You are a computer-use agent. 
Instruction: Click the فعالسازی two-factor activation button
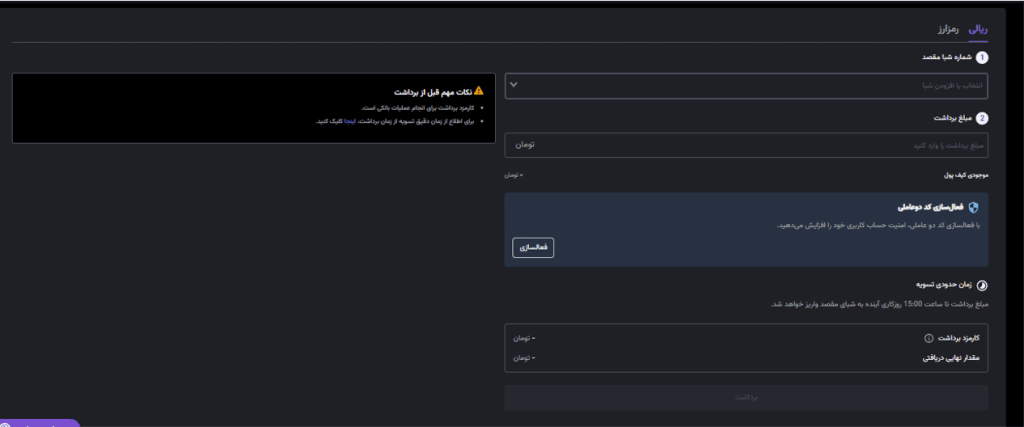[x=533, y=247]
